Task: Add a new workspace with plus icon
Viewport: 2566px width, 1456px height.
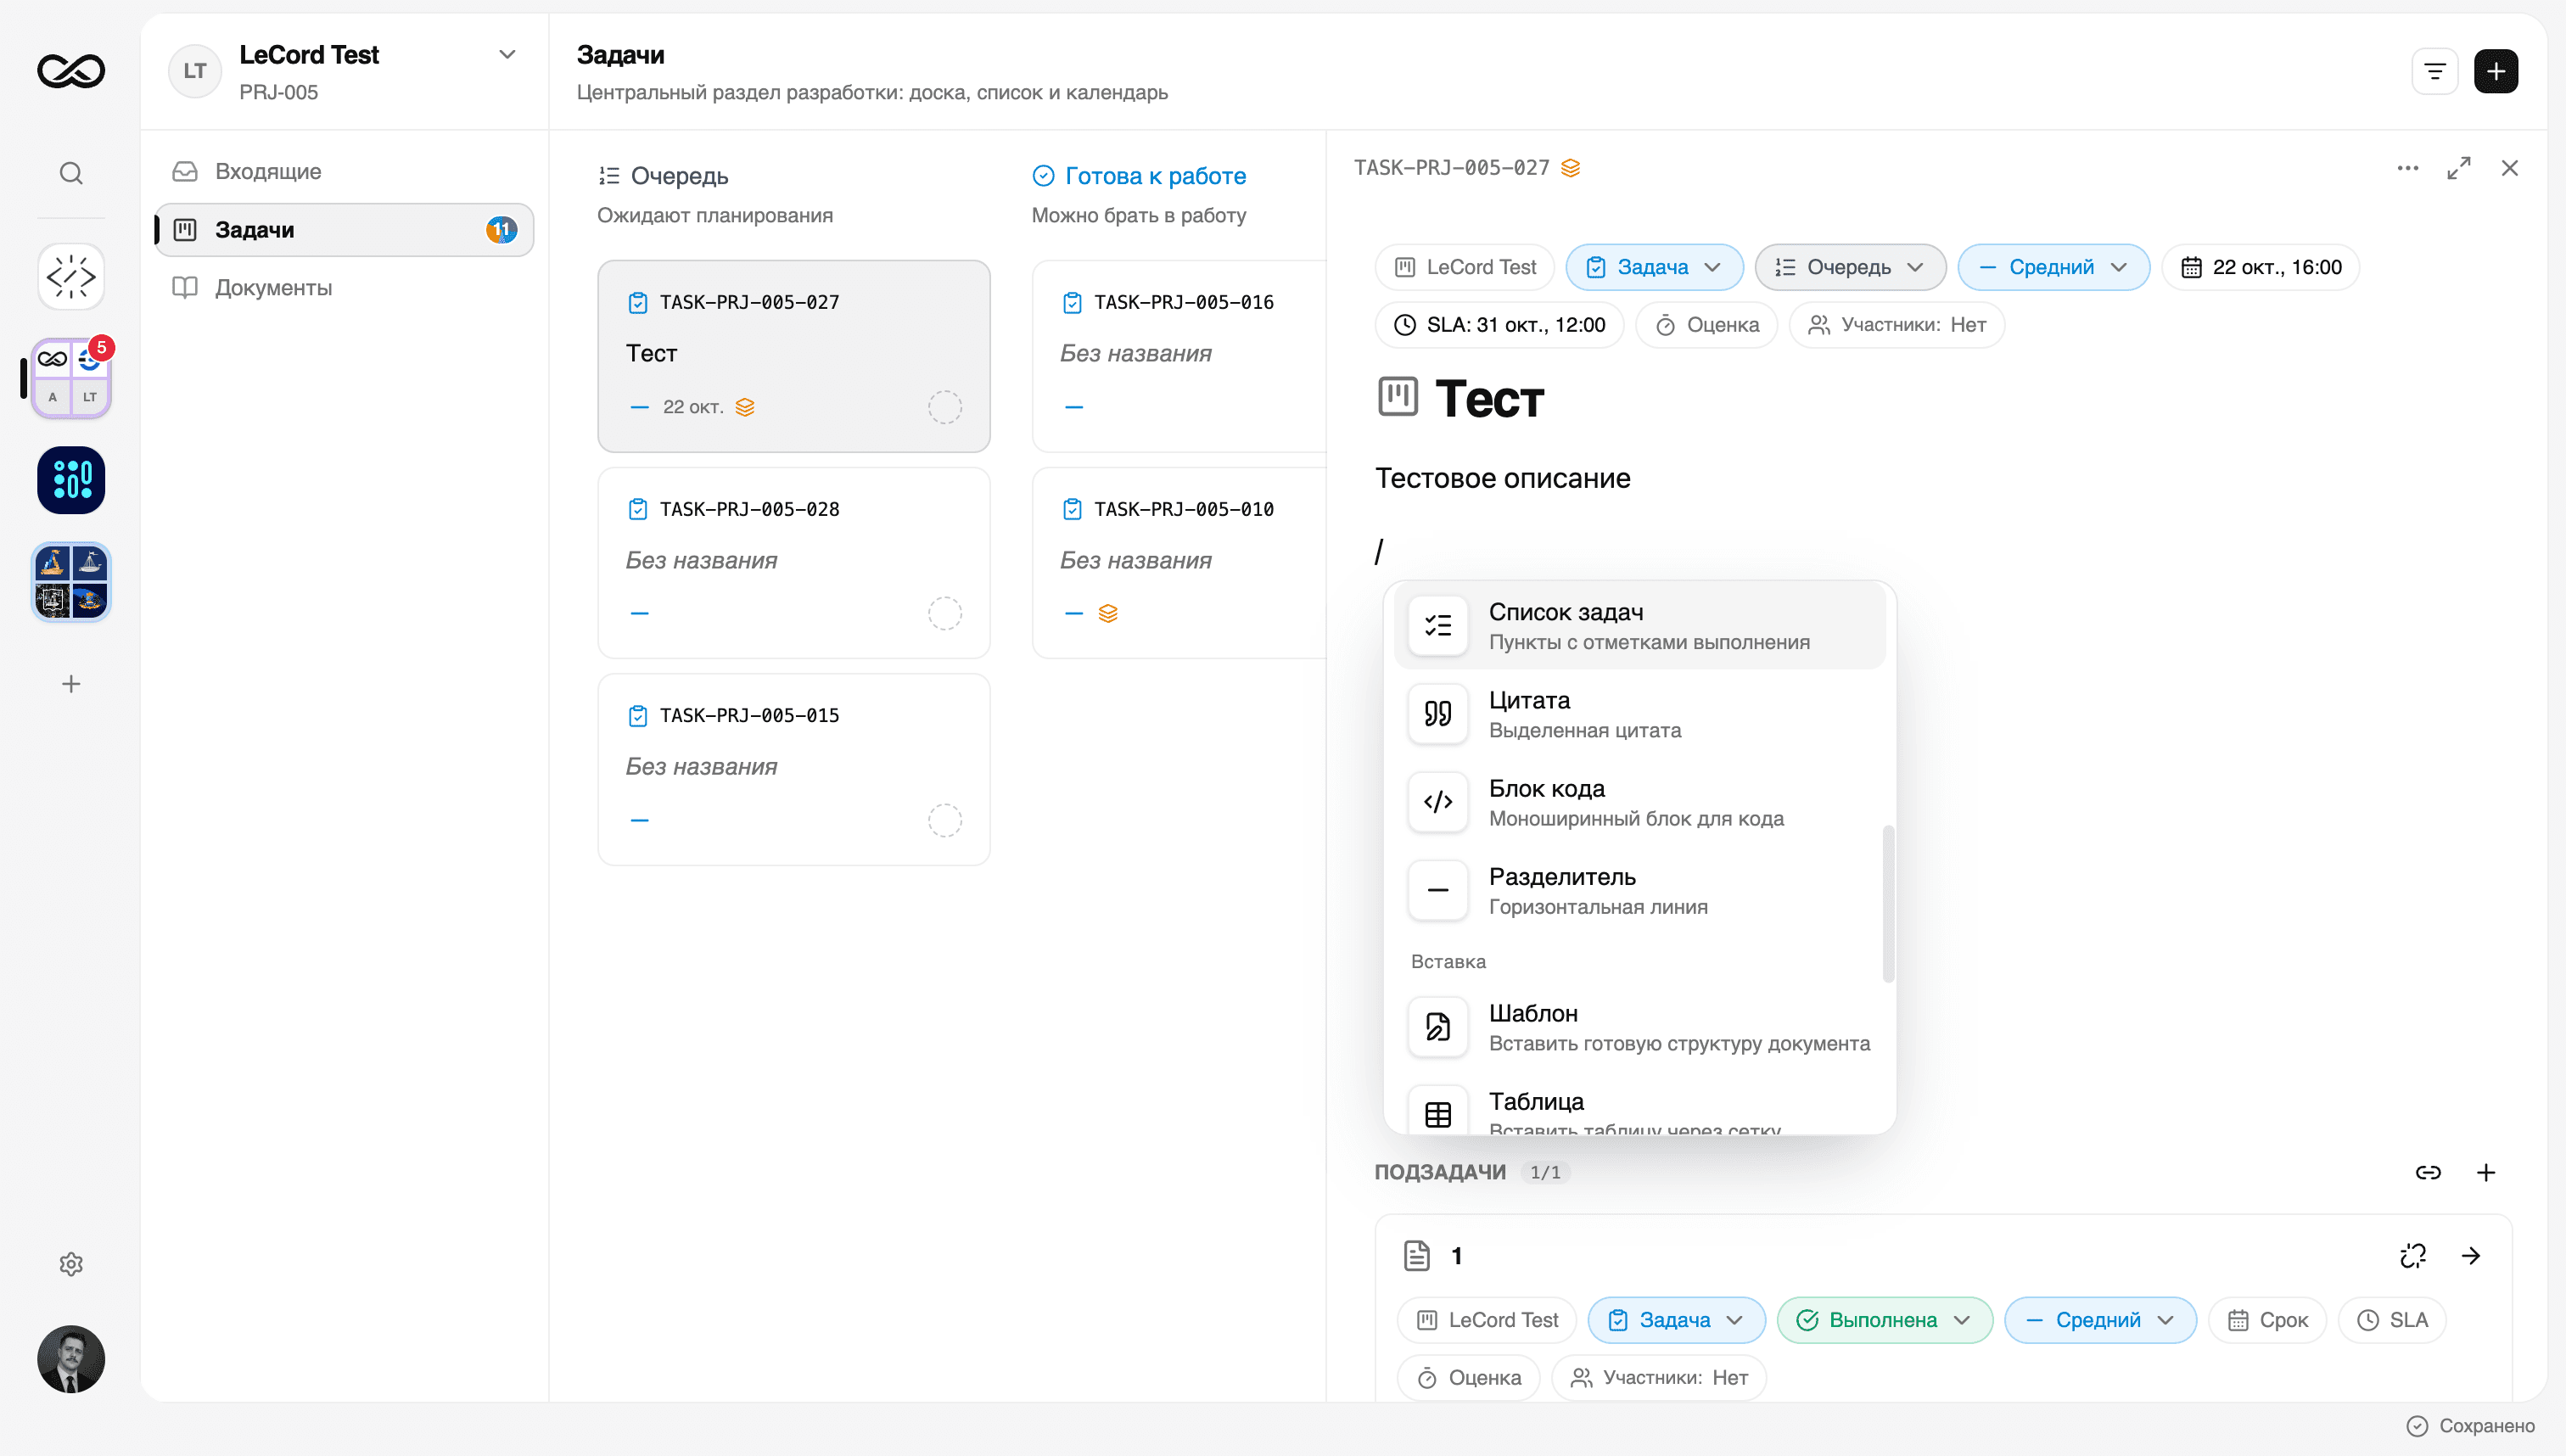Action: click(x=71, y=684)
